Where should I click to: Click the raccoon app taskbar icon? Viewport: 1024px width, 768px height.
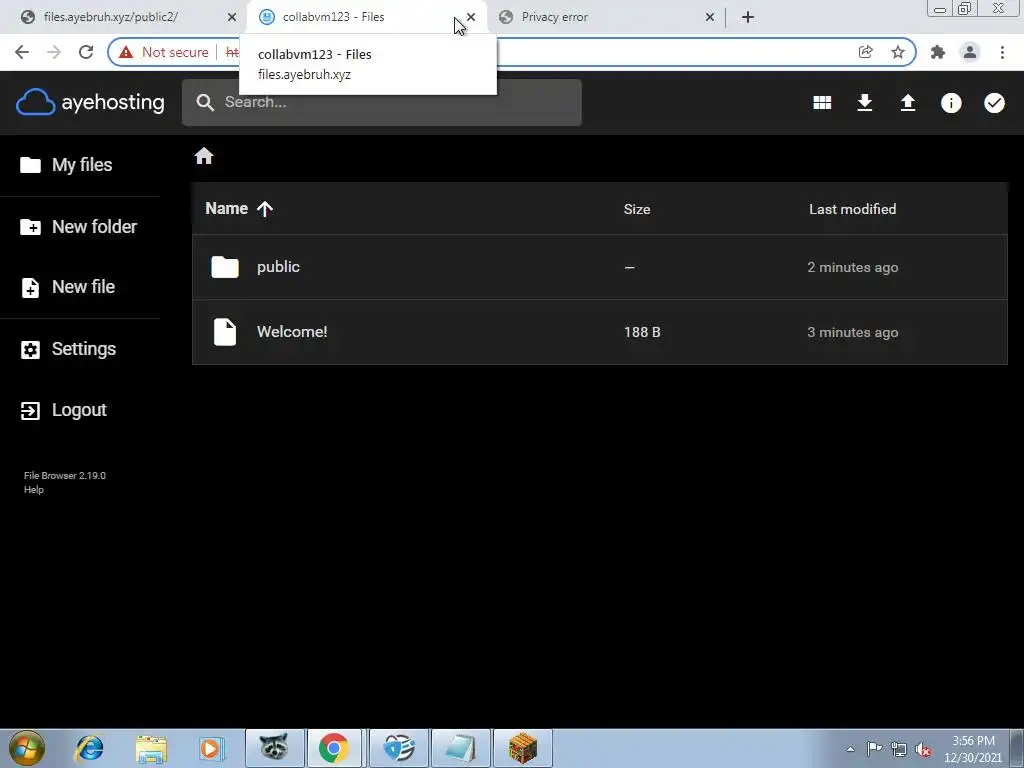click(x=274, y=748)
